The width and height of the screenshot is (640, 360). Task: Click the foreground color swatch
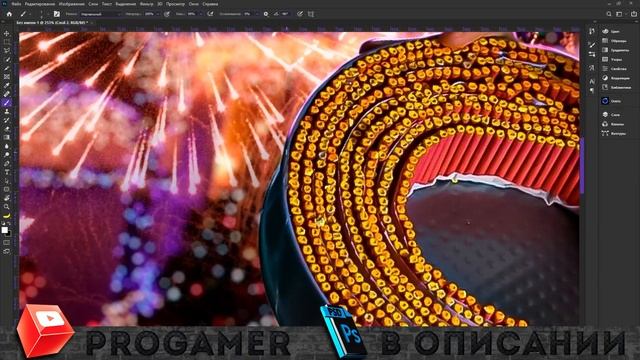(4, 230)
